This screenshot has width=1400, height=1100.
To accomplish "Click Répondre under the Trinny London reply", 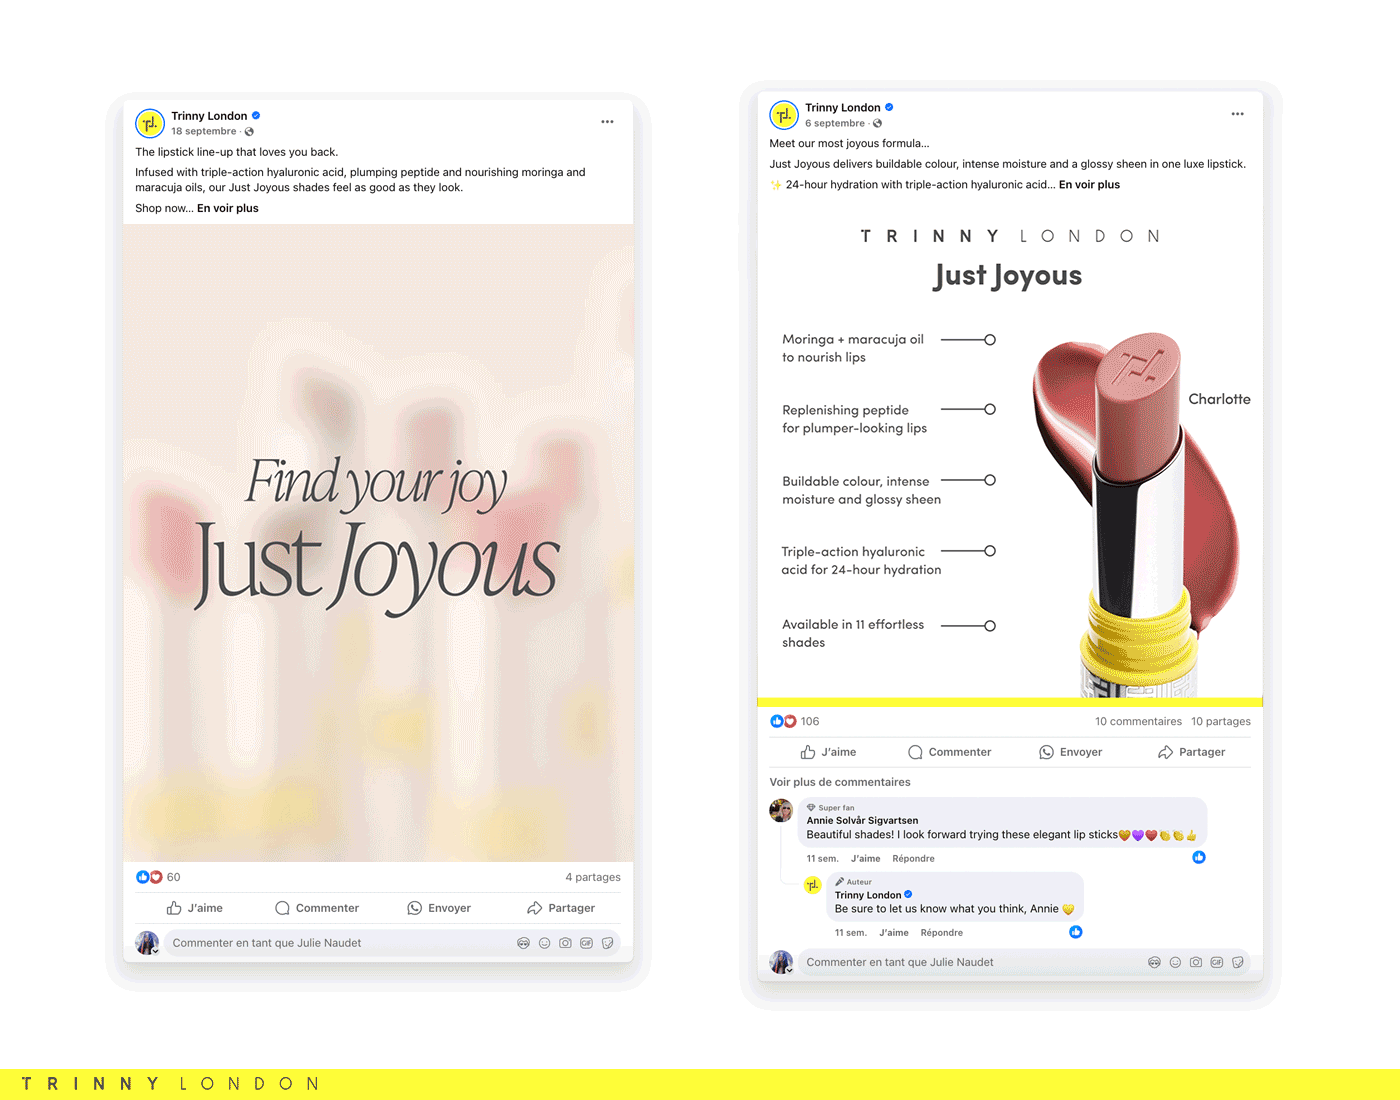I will (942, 933).
